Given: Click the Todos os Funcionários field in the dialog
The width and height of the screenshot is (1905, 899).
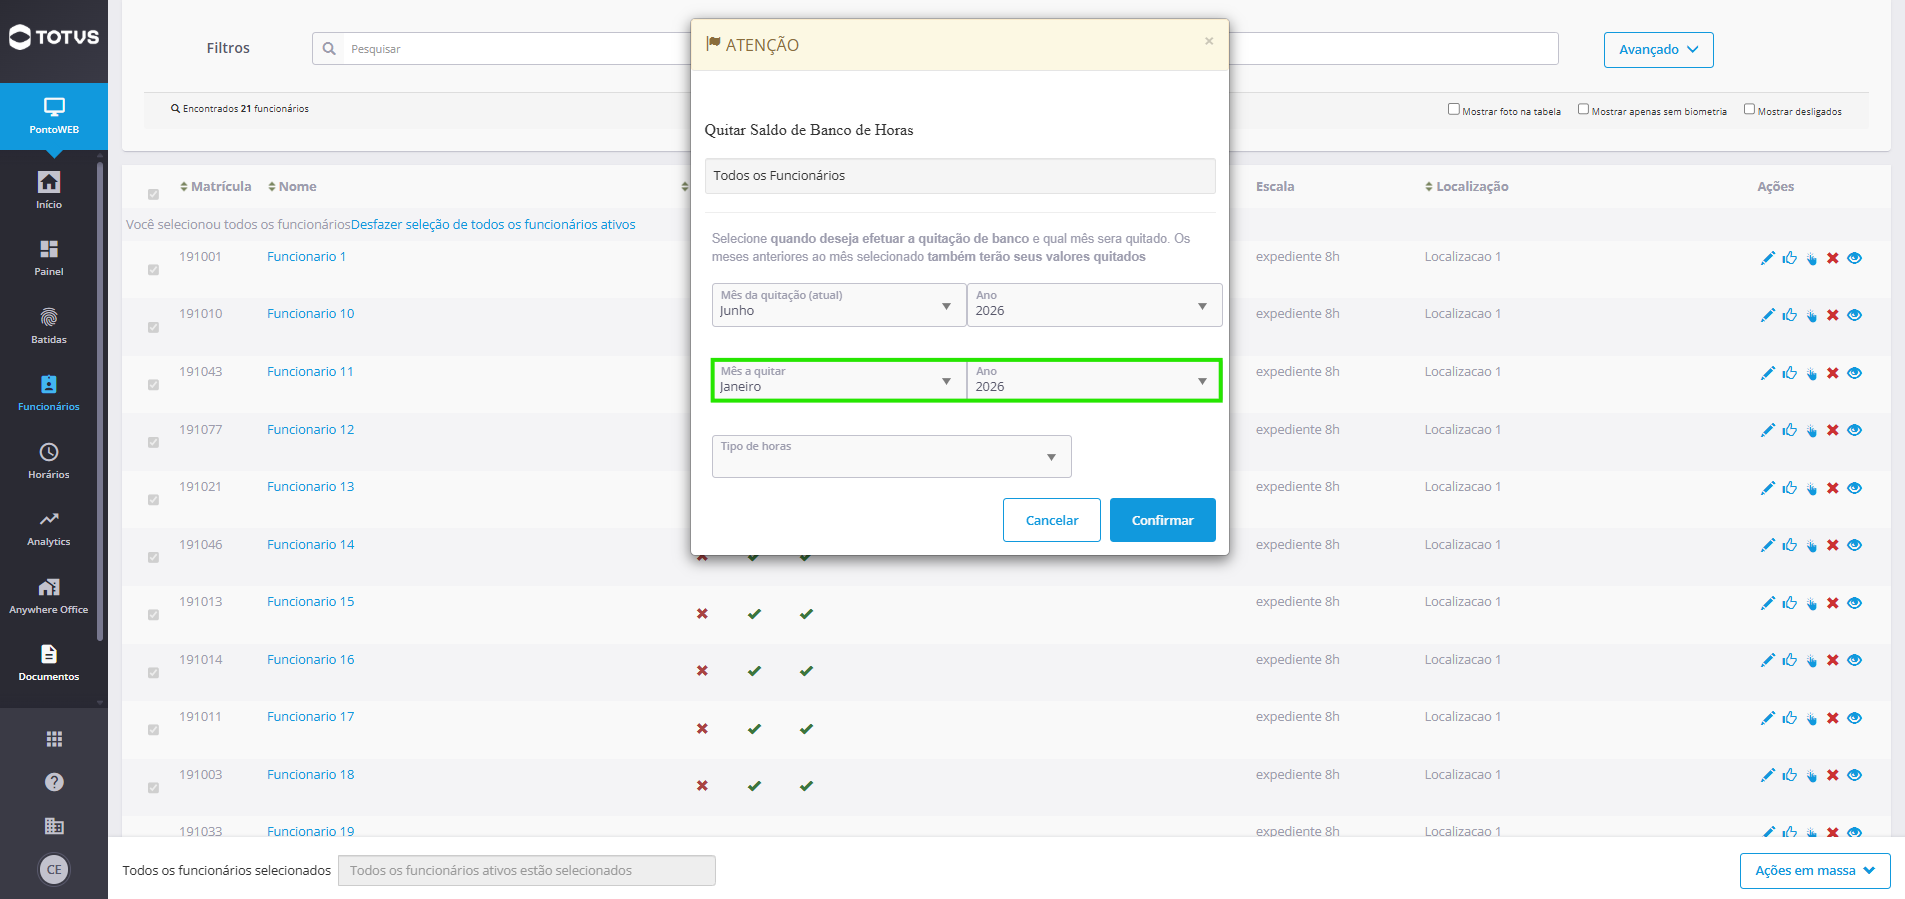Looking at the screenshot, I should [960, 176].
